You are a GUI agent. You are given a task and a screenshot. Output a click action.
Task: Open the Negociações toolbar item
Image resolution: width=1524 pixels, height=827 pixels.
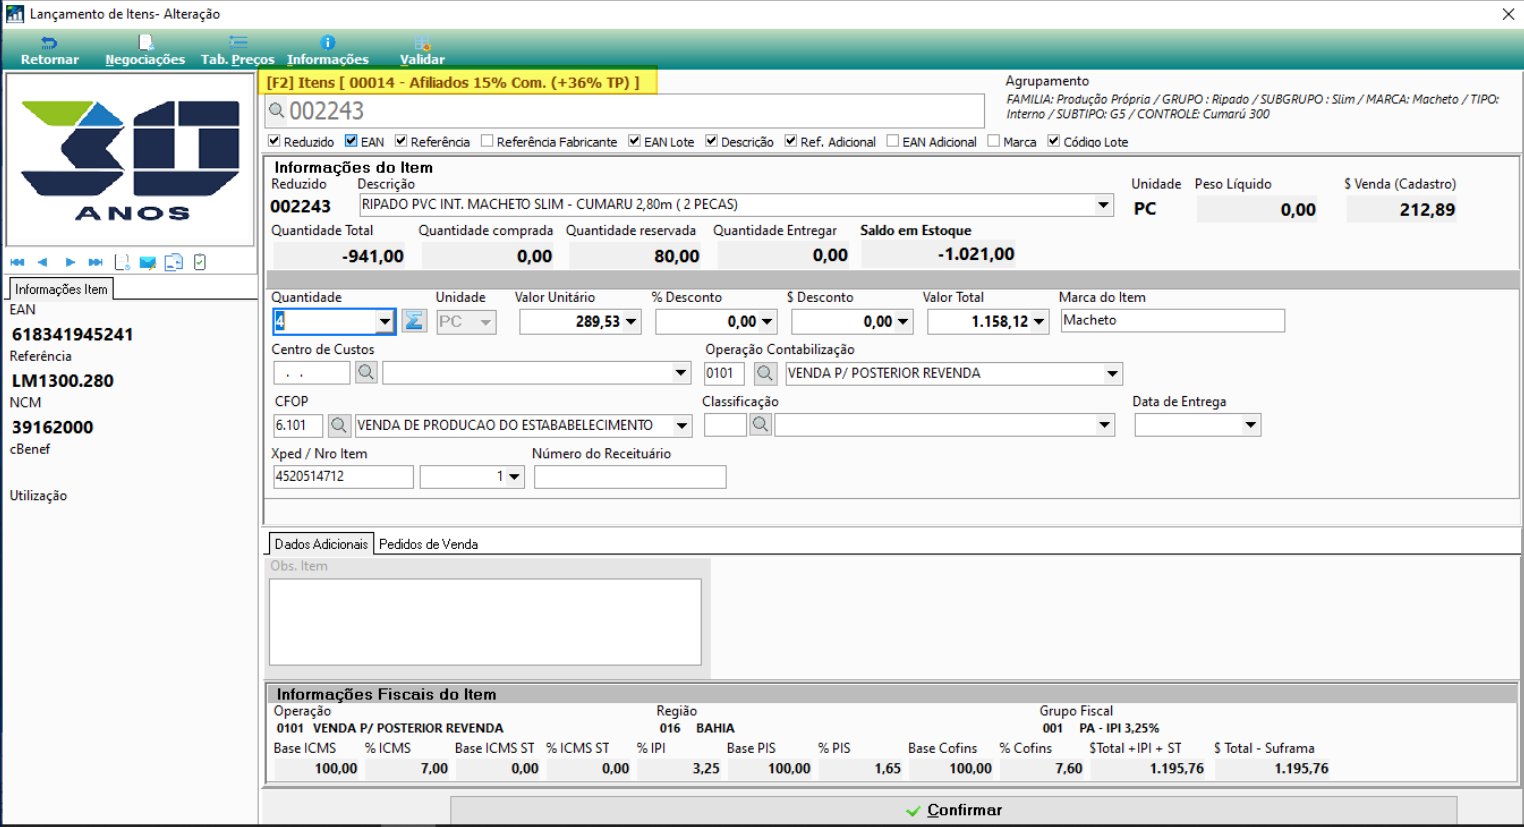(145, 50)
